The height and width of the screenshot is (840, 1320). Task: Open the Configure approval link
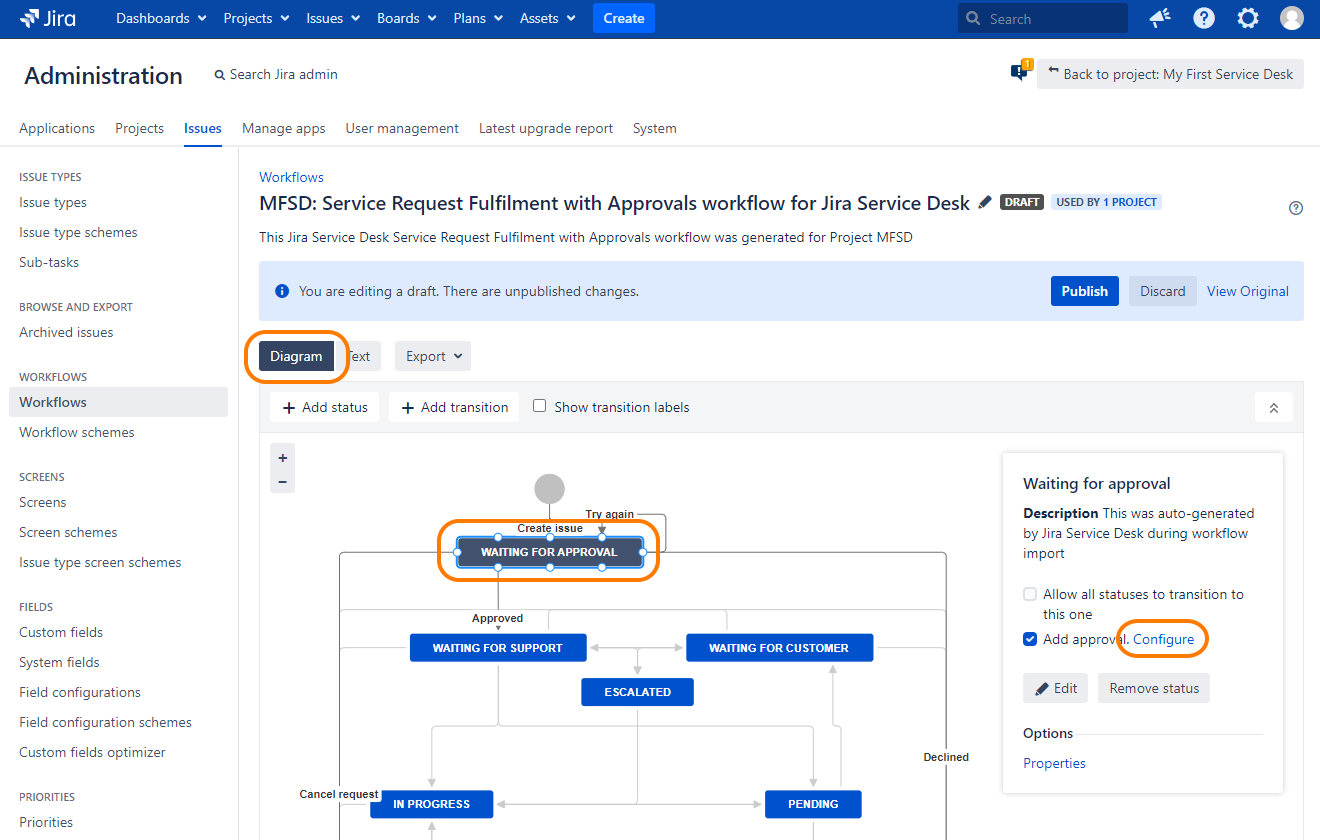(x=1163, y=639)
